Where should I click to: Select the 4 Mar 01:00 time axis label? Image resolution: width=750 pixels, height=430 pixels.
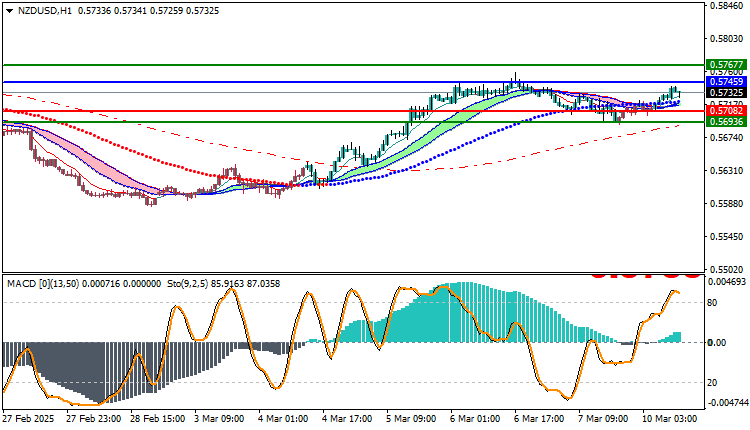283,419
